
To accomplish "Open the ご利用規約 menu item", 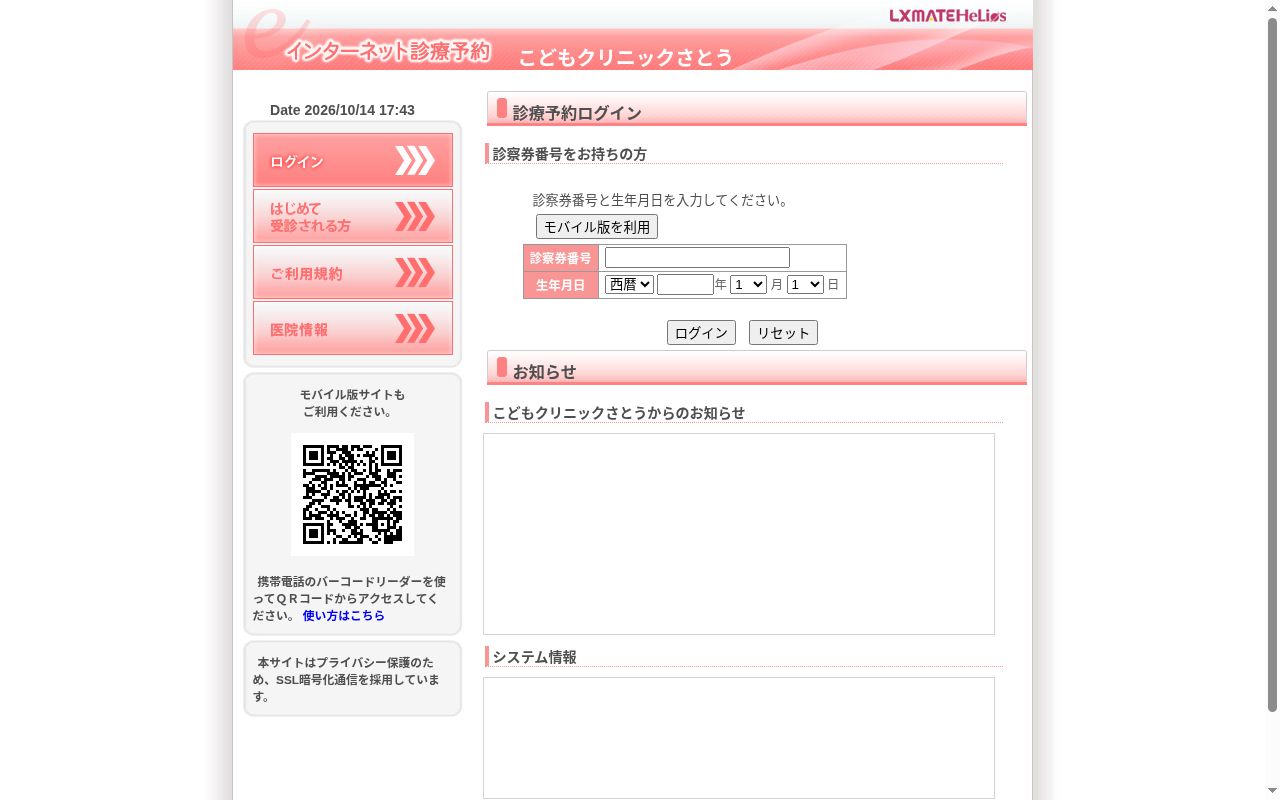I will tap(353, 272).
